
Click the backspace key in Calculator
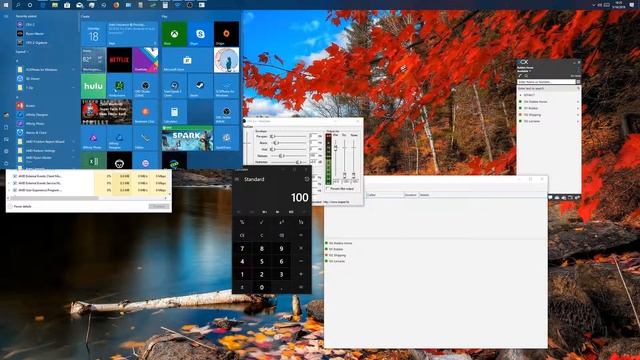point(281,235)
